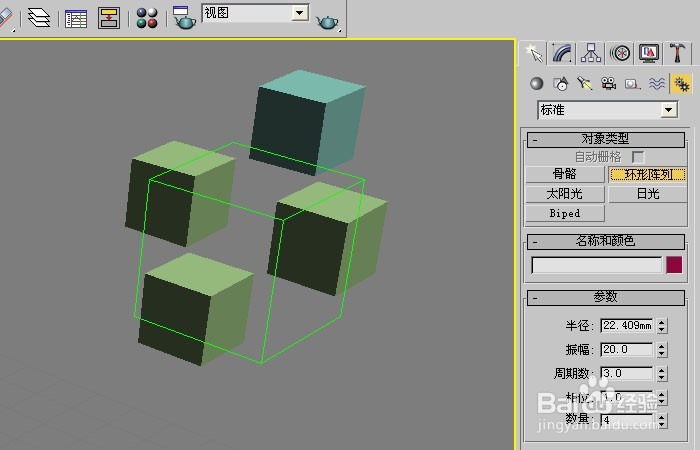Select the Systems gears category icon
Viewport: 700px width, 450px height.
coord(681,83)
